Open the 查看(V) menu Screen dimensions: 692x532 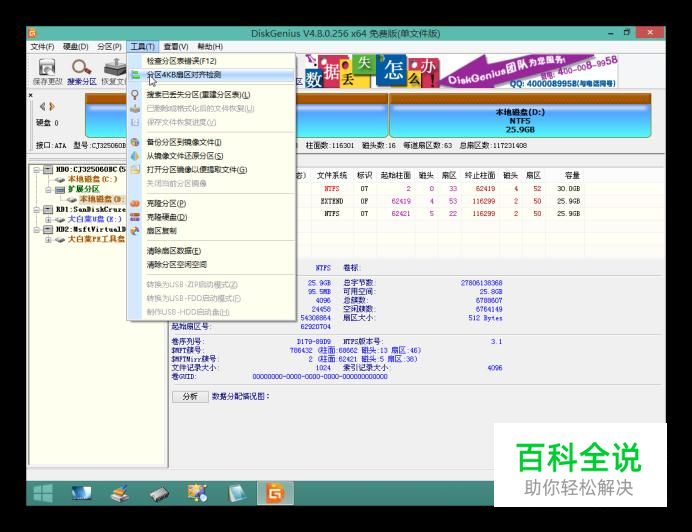176,47
